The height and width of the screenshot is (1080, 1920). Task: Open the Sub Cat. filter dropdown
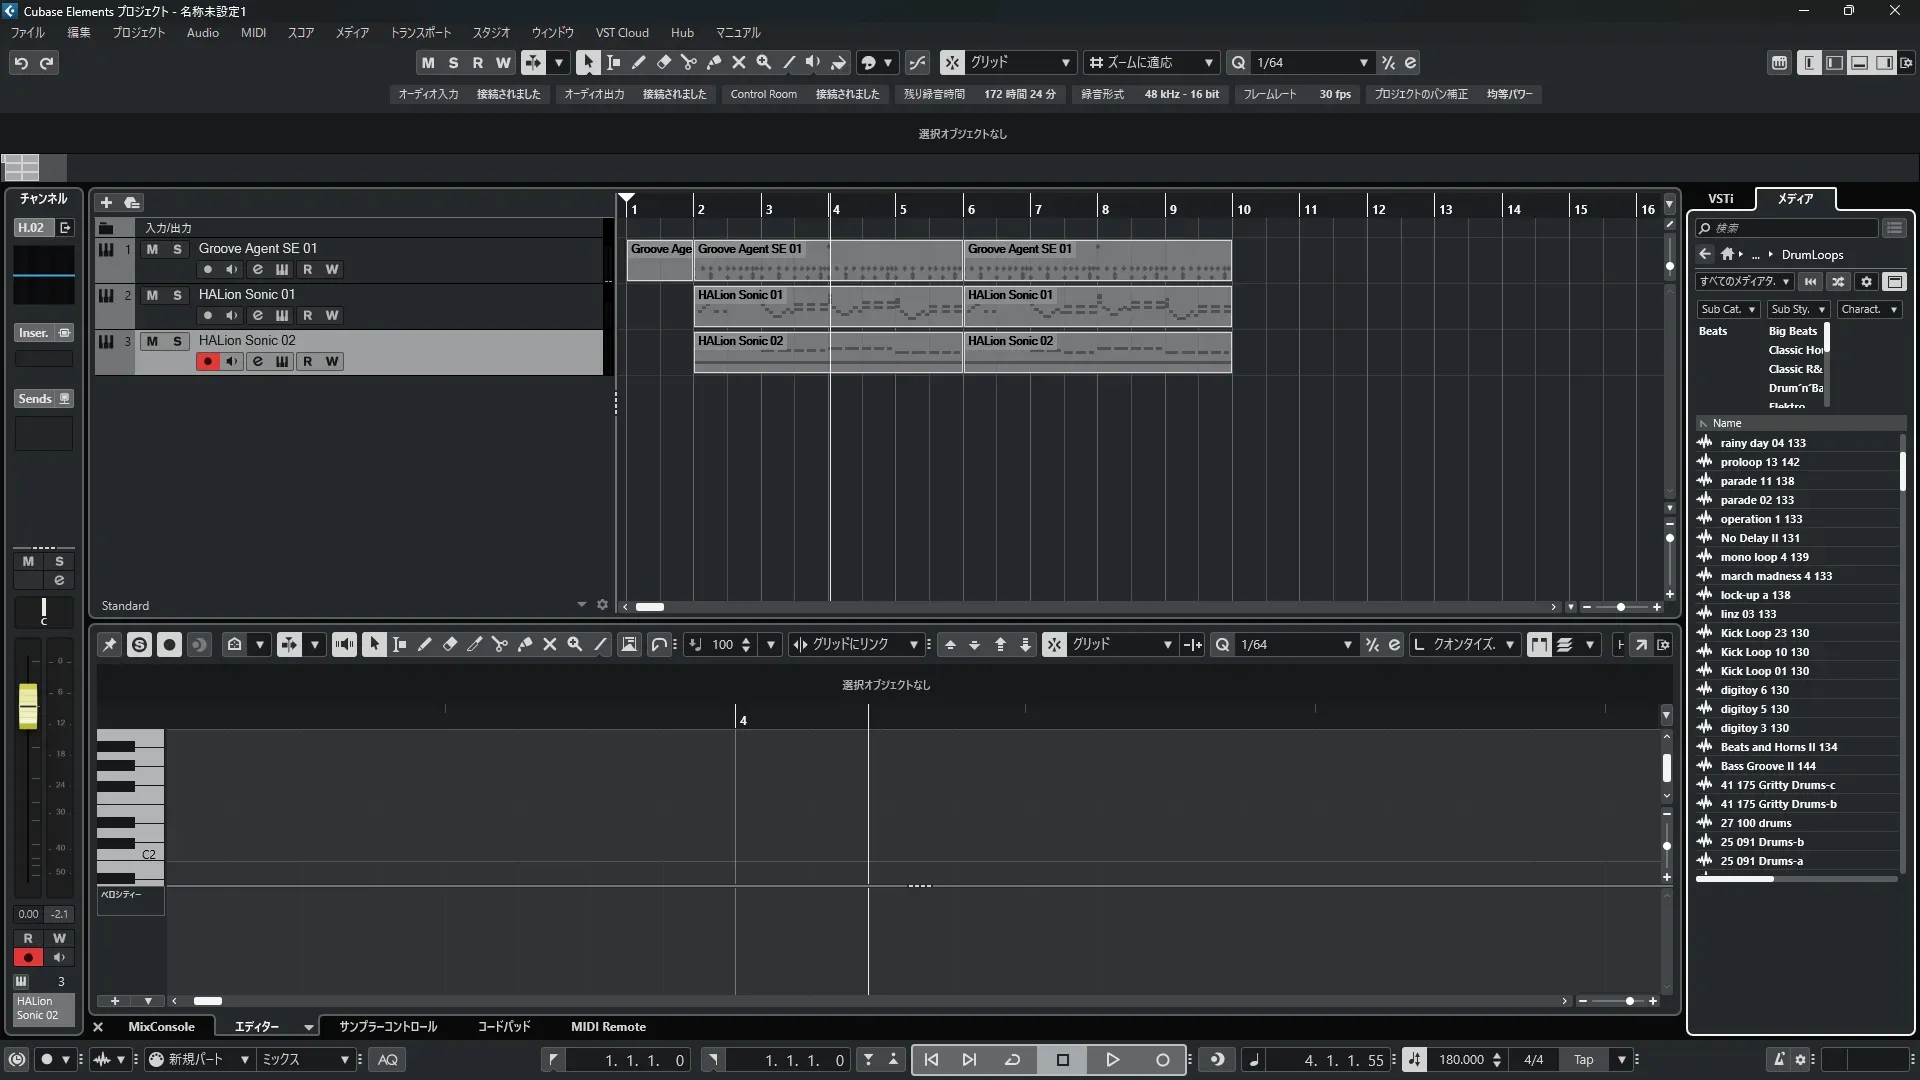[1727, 310]
